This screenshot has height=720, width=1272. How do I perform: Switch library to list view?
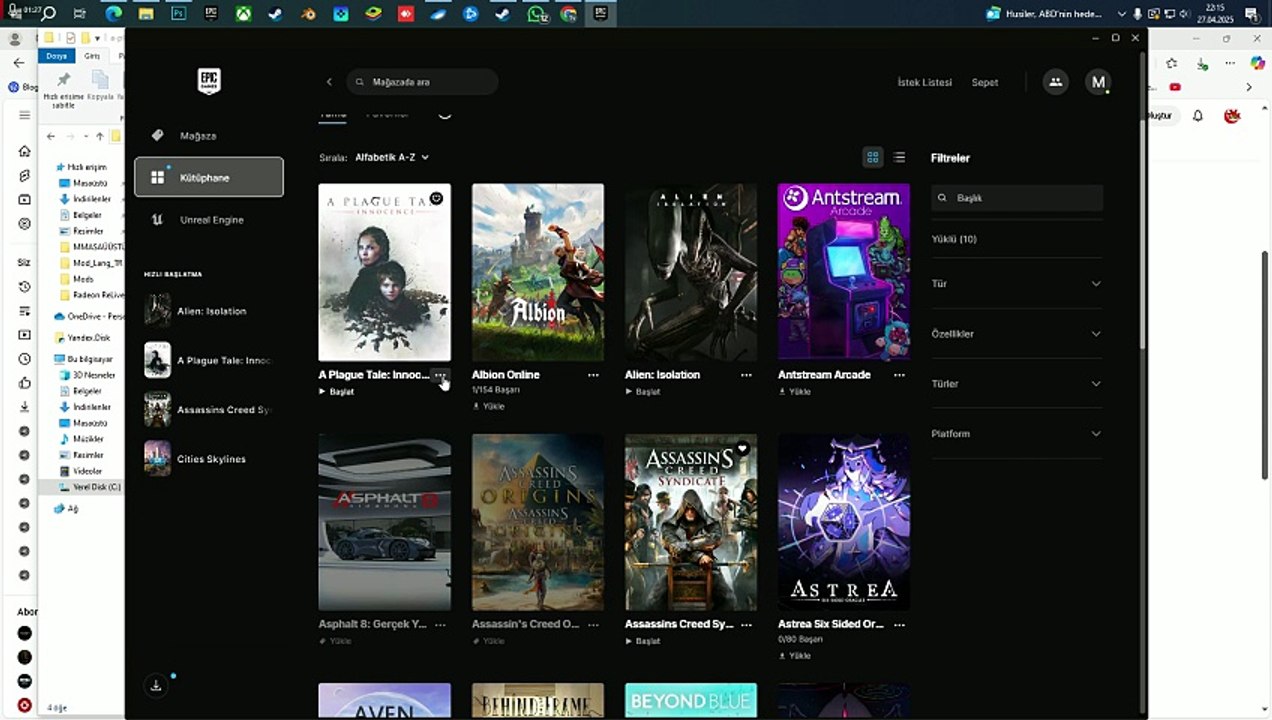(899, 157)
